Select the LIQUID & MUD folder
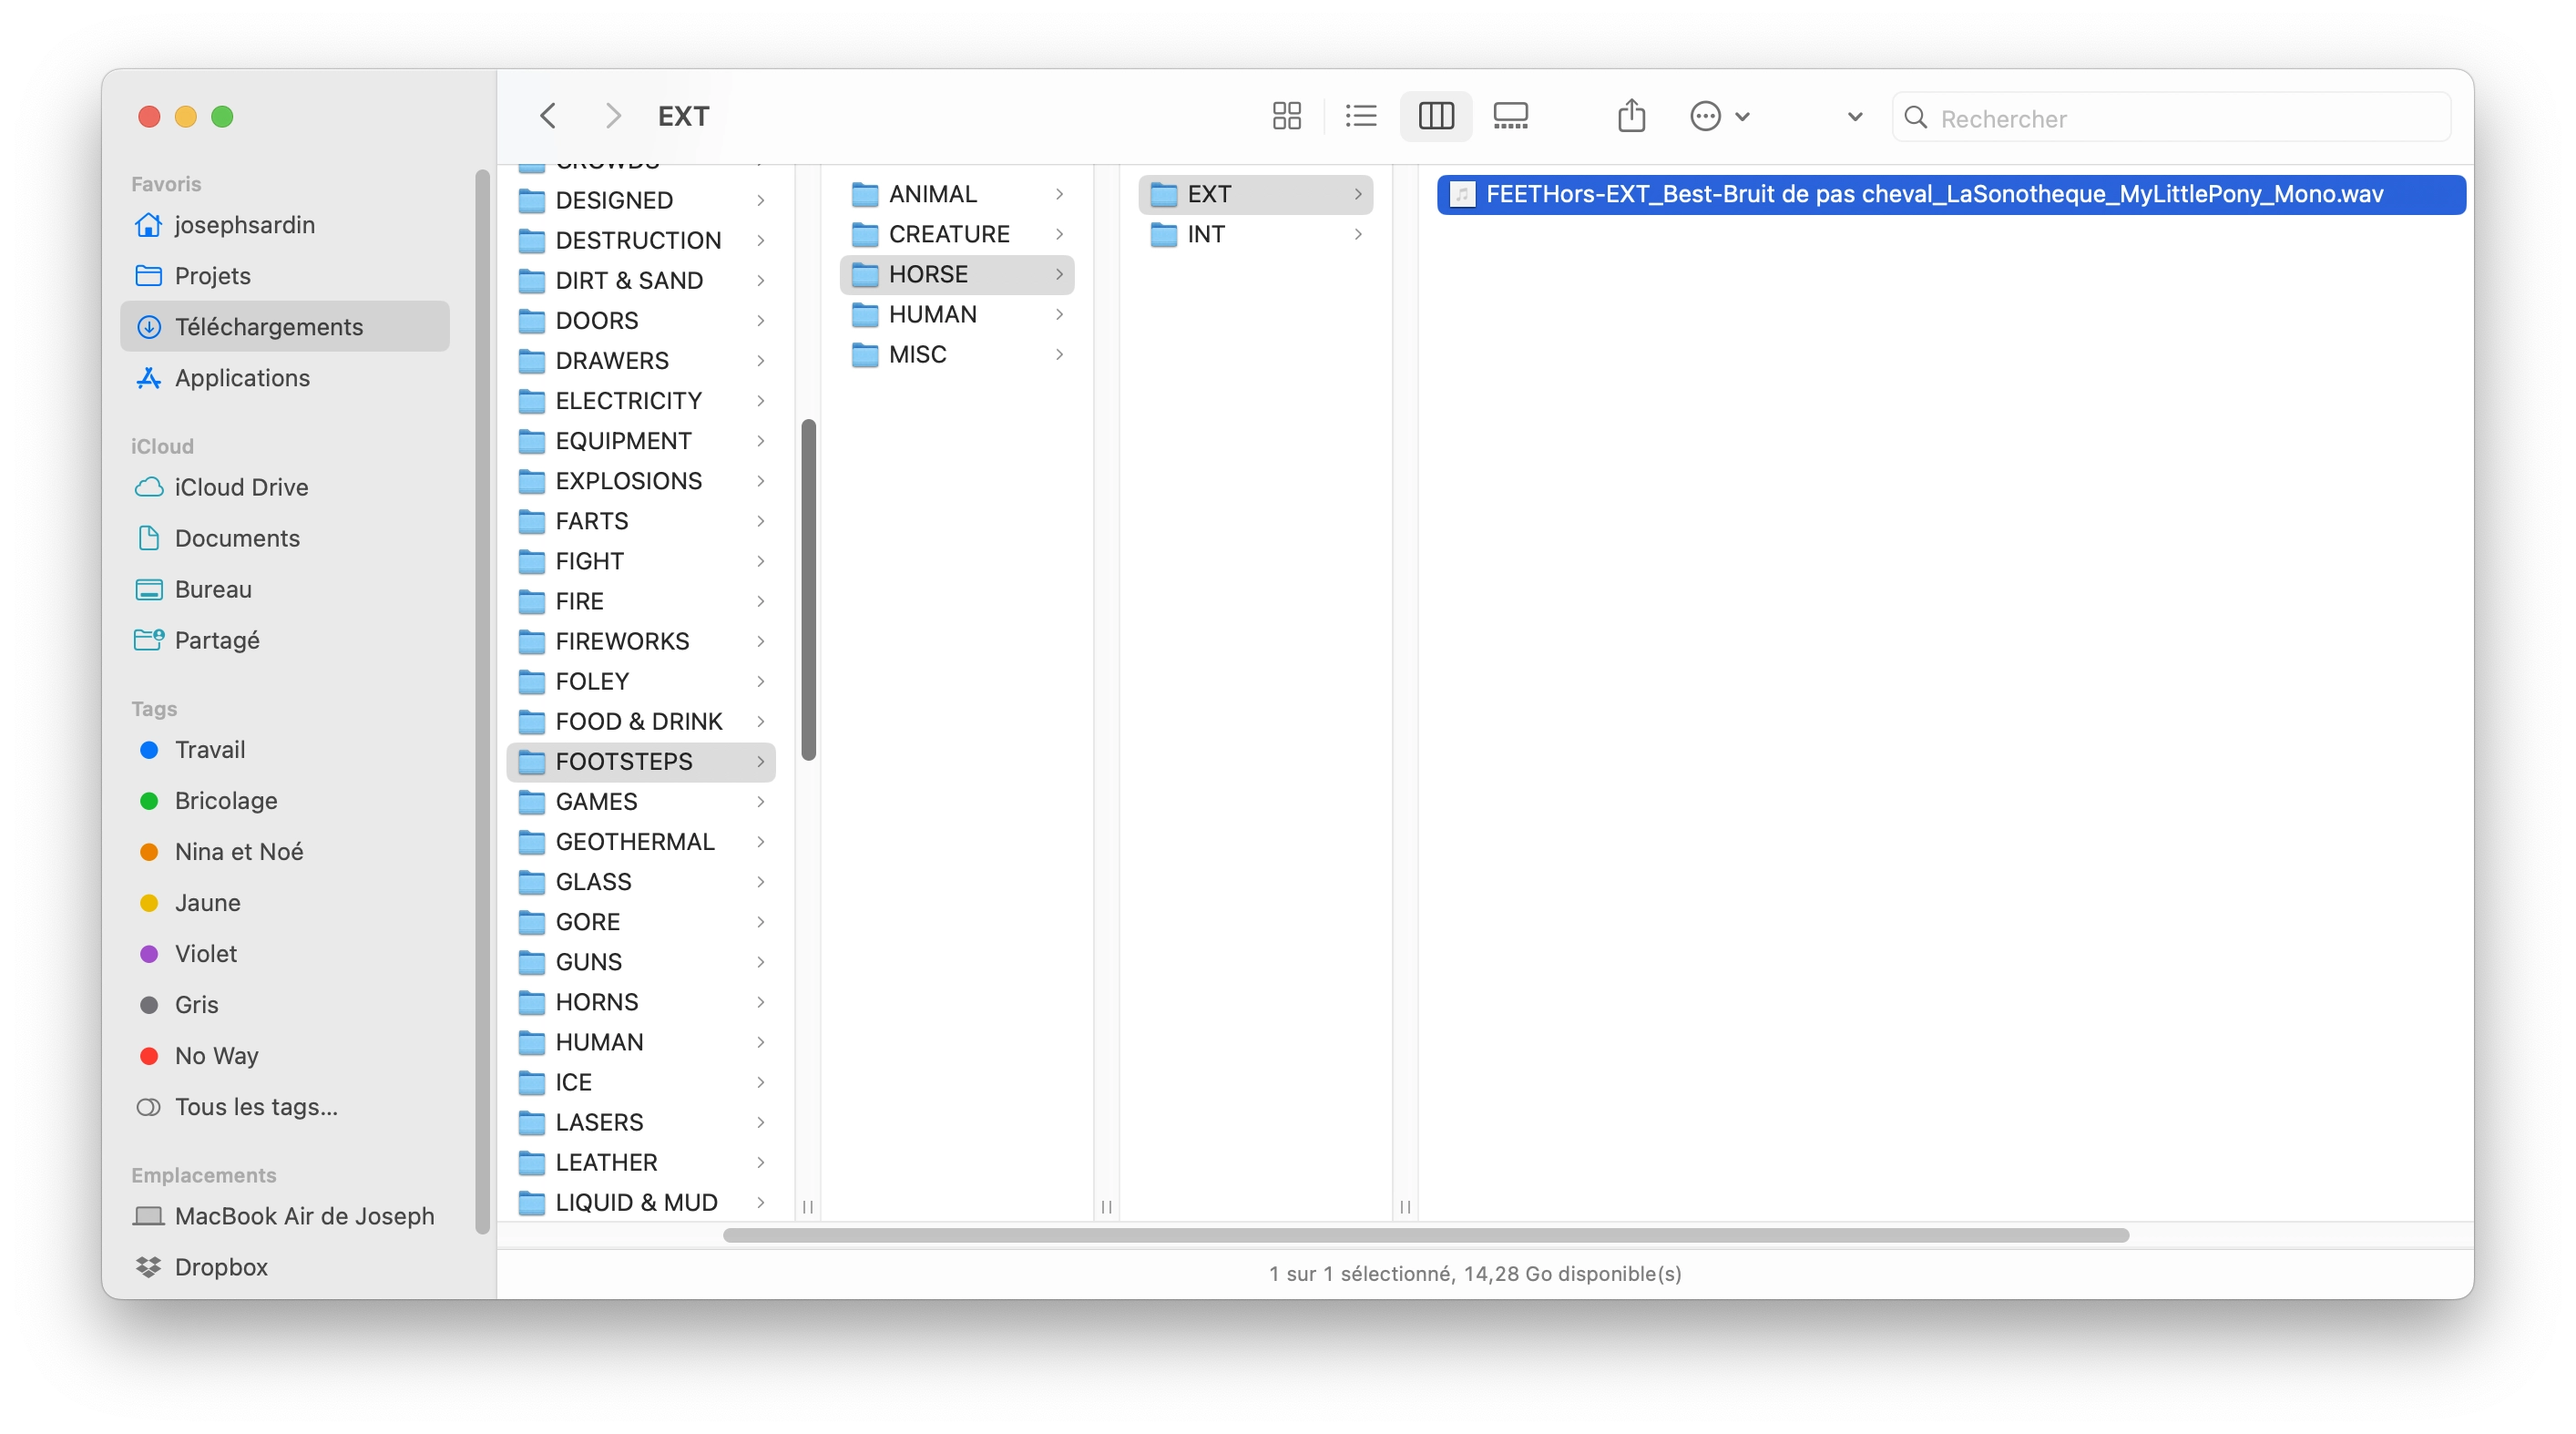The width and height of the screenshot is (2576, 1434). click(641, 1202)
